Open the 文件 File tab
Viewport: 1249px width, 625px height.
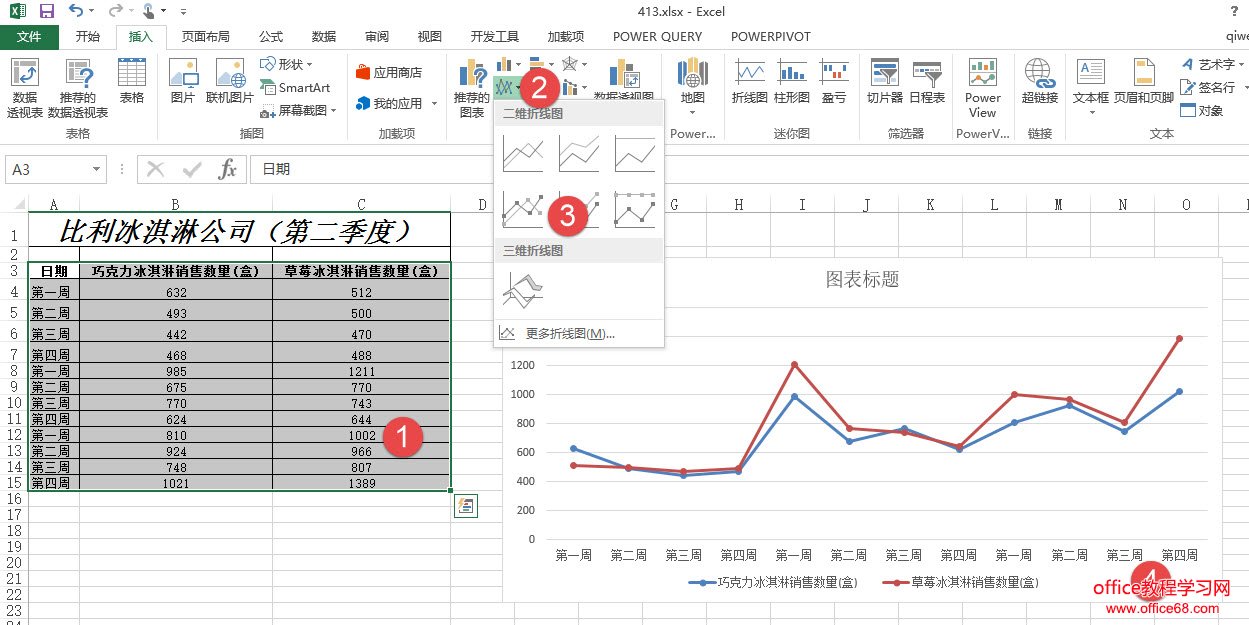coord(29,37)
